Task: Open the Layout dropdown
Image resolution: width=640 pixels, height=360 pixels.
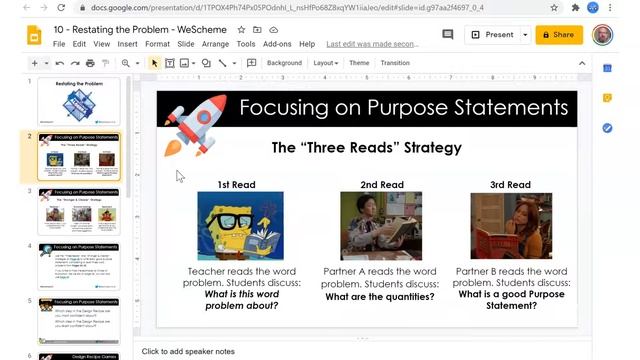Action: tap(325, 63)
